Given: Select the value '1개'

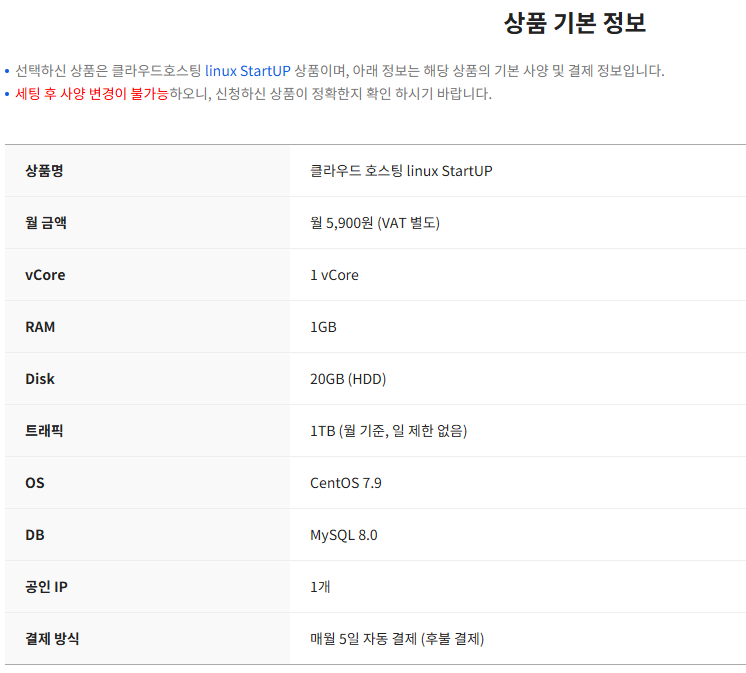Looking at the screenshot, I should pyautogui.click(x=320, y=586).
